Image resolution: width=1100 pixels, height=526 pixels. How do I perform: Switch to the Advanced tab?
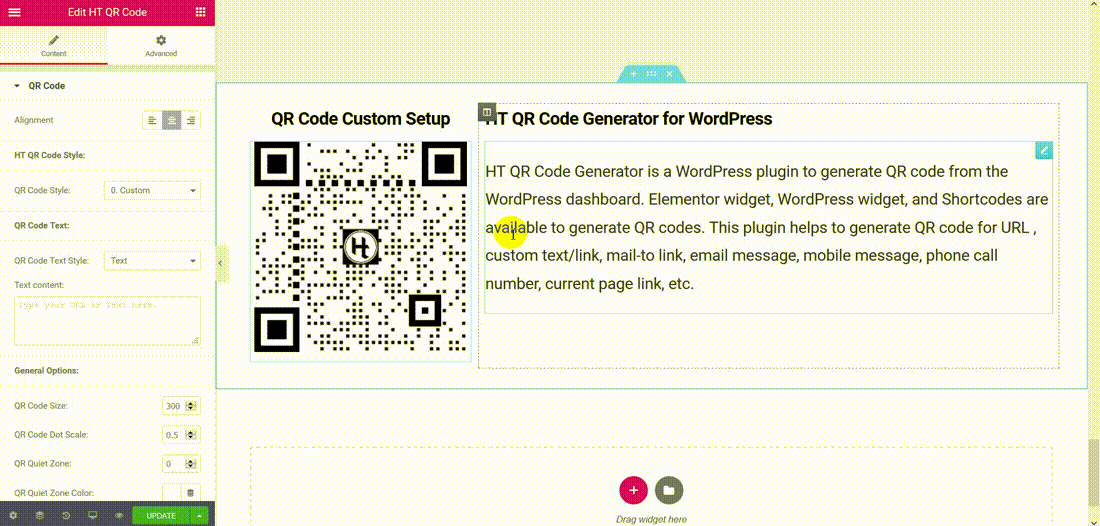pyautogui.click(x=161, y=46)
